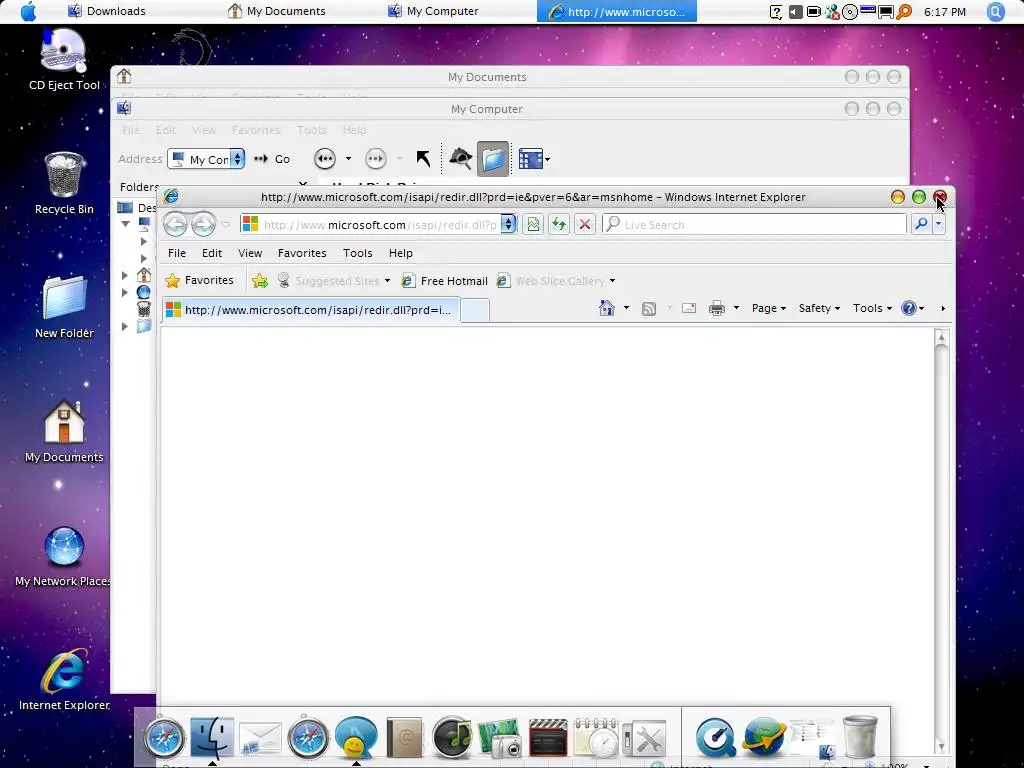
Task: Expand the network globe node in Folders tree
Action: 125,293
